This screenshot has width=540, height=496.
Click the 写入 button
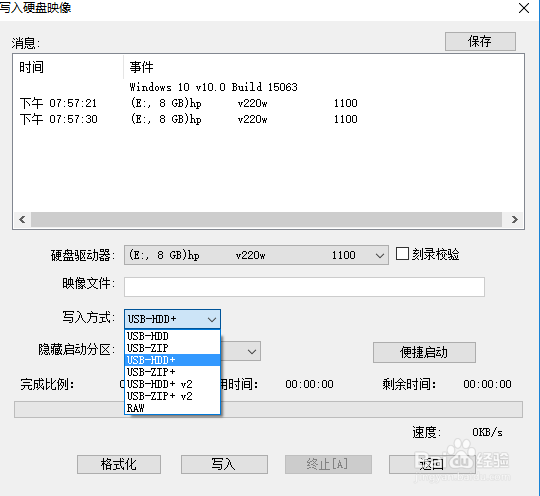pos(224,464)
